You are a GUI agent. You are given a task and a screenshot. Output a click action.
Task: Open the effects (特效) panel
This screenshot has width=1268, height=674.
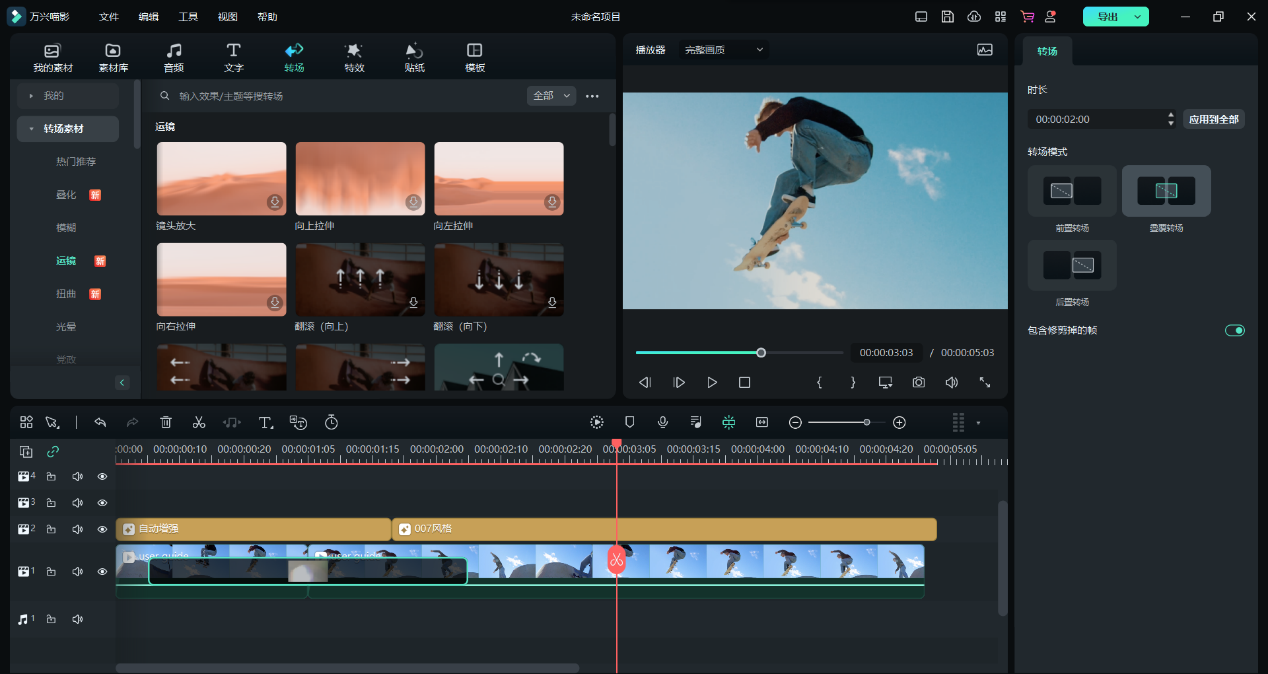point(354,58)
